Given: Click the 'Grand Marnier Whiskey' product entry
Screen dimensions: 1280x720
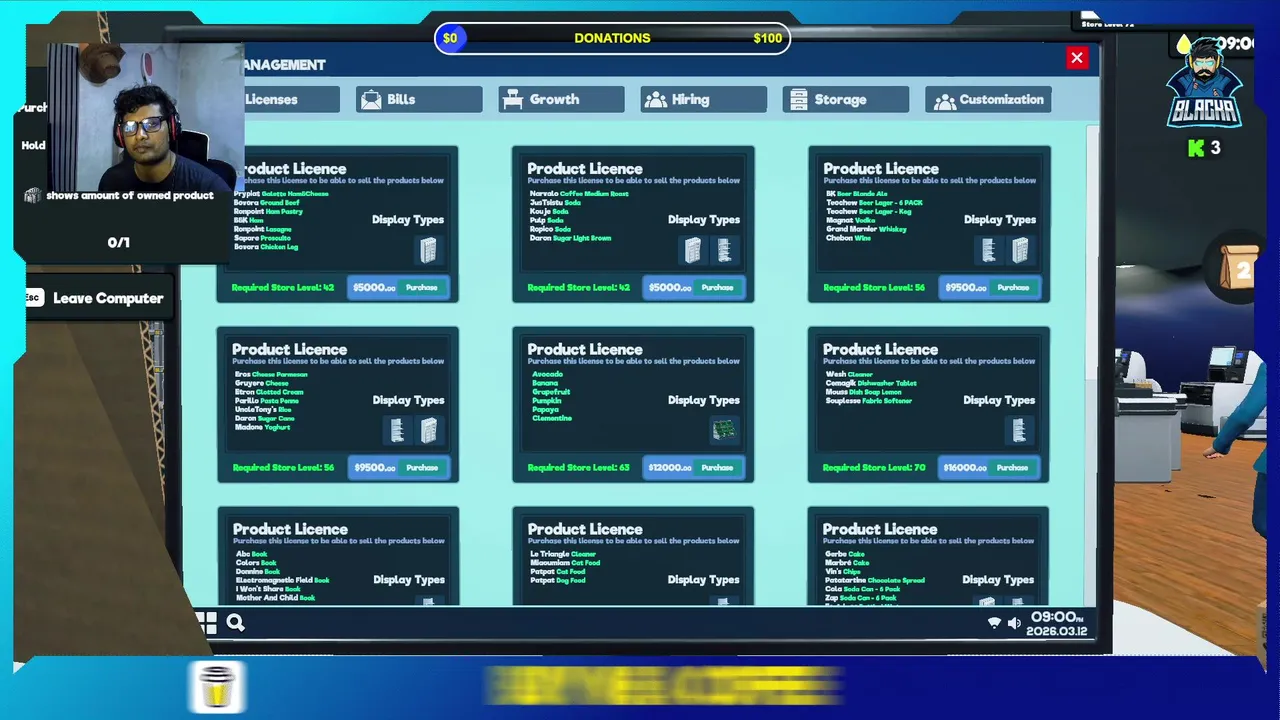Looking at the screenshot, I should click(866, 229).
